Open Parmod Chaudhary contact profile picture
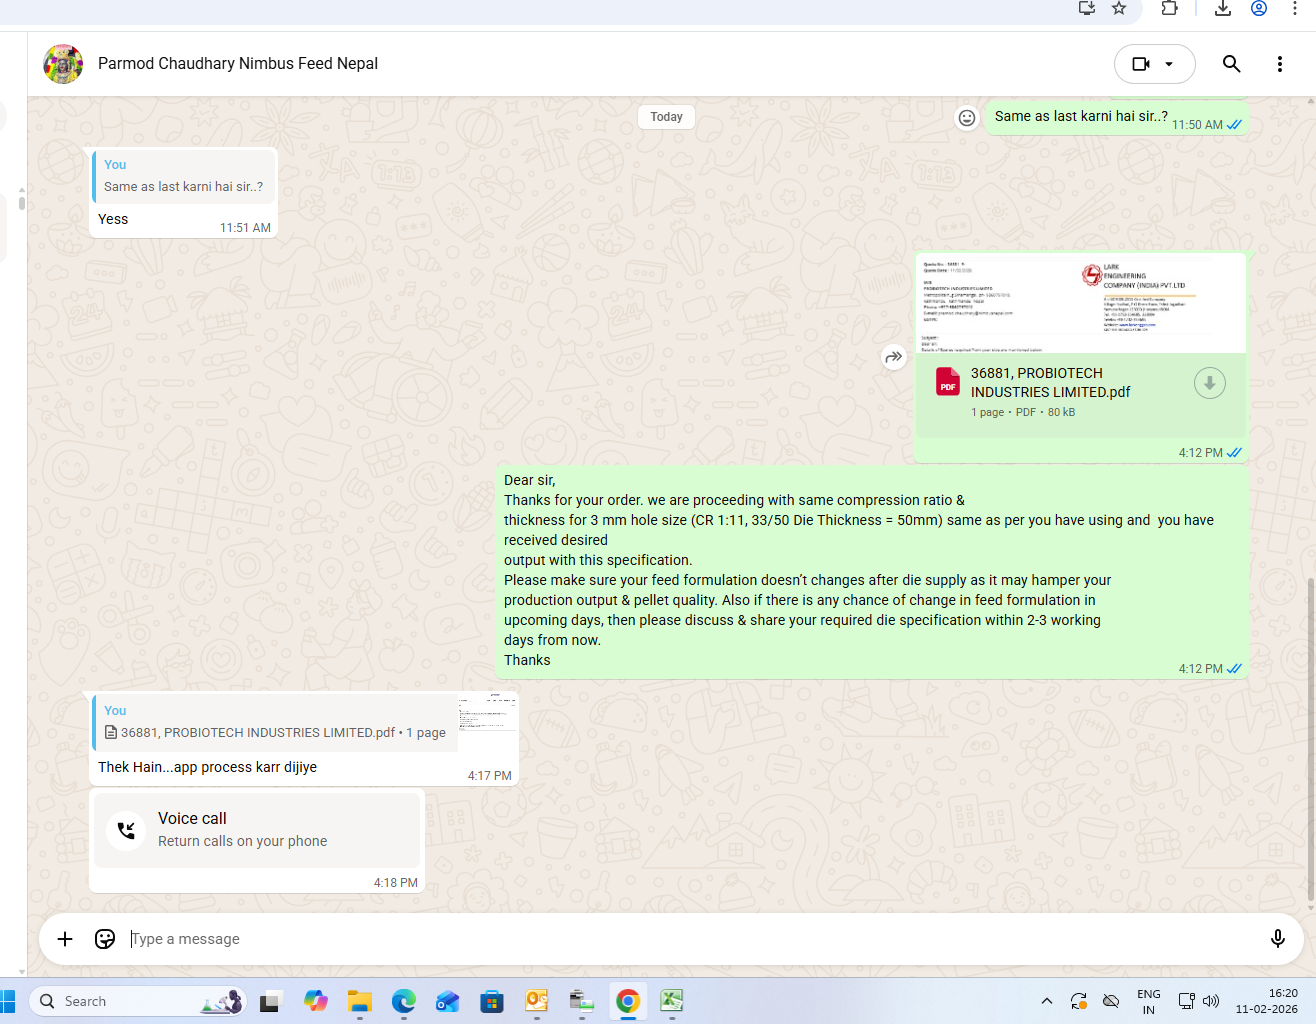This screenshot has height=1024, width=1316. [x=63, y=64]
